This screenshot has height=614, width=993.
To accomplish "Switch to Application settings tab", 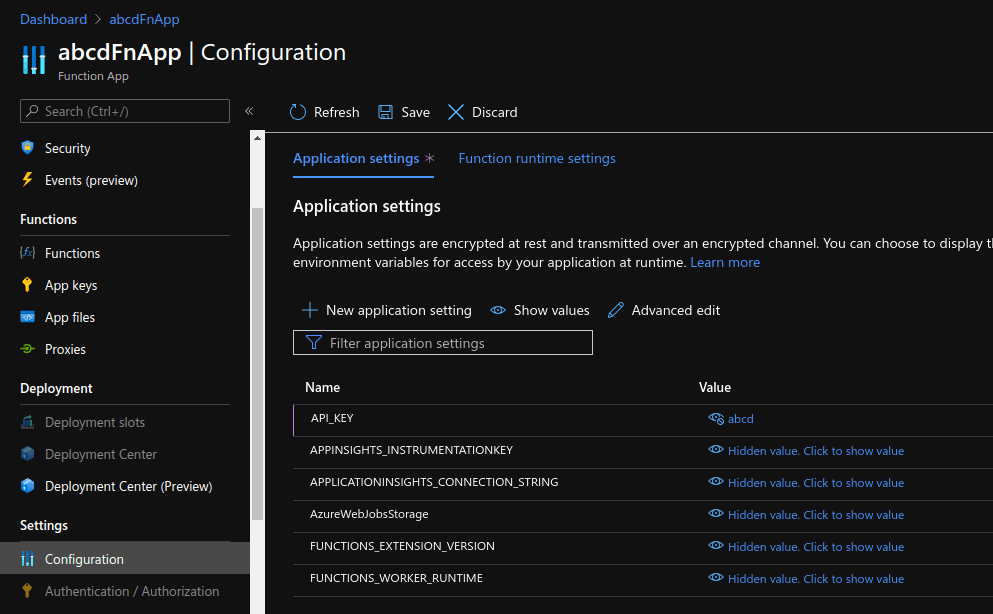I will point(356,158).
